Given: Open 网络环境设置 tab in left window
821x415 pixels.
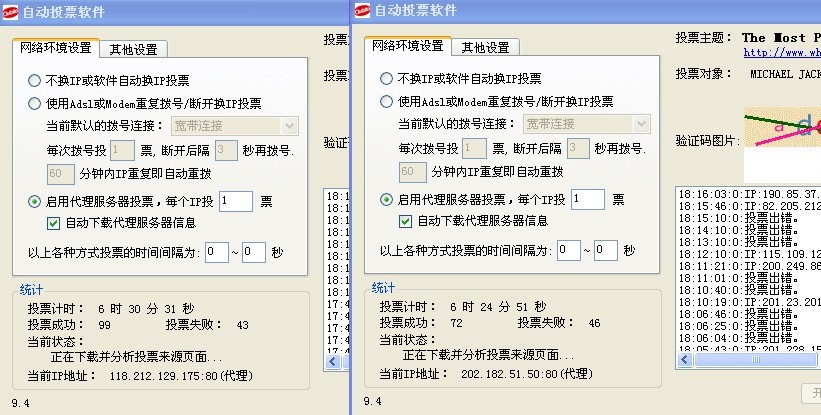Looking at the screenshot, I should [x=56, y=48].
